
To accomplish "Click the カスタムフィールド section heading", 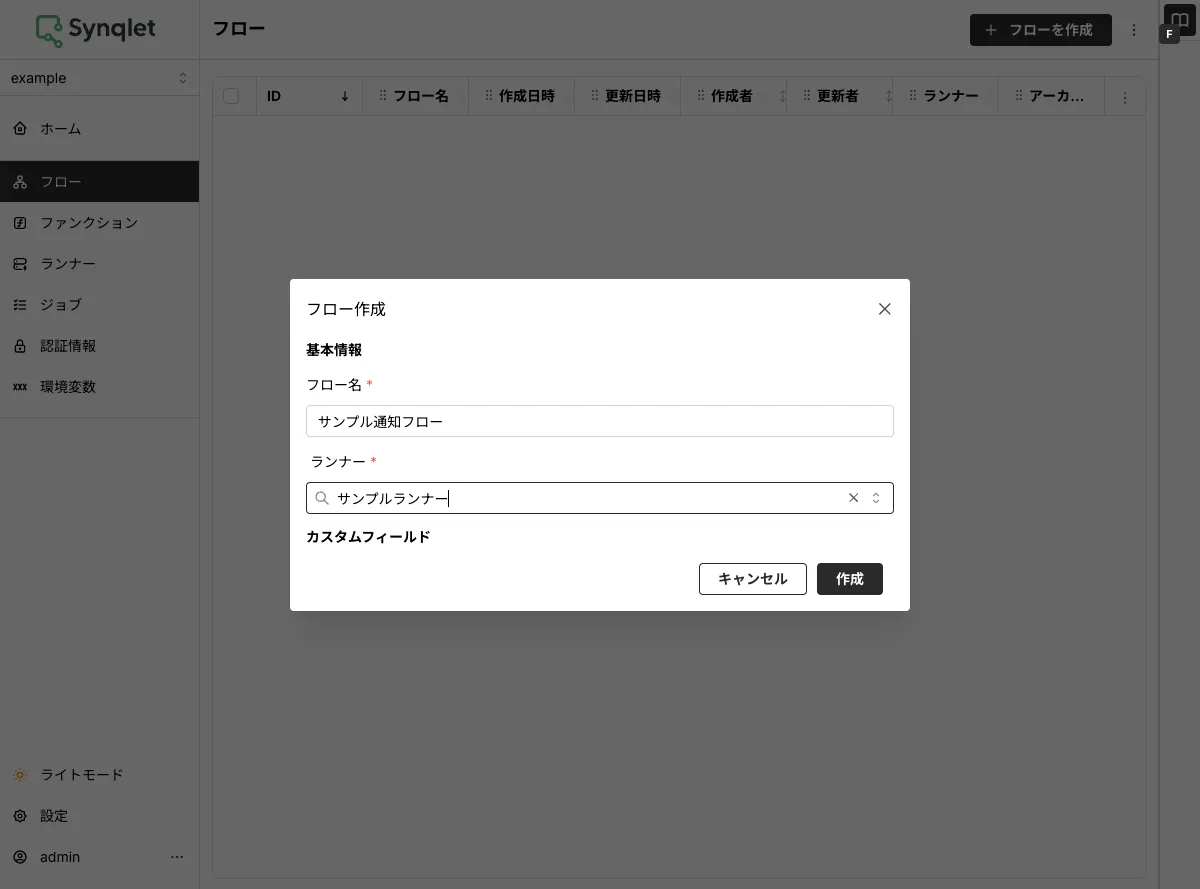I will (x=368, y=537).
